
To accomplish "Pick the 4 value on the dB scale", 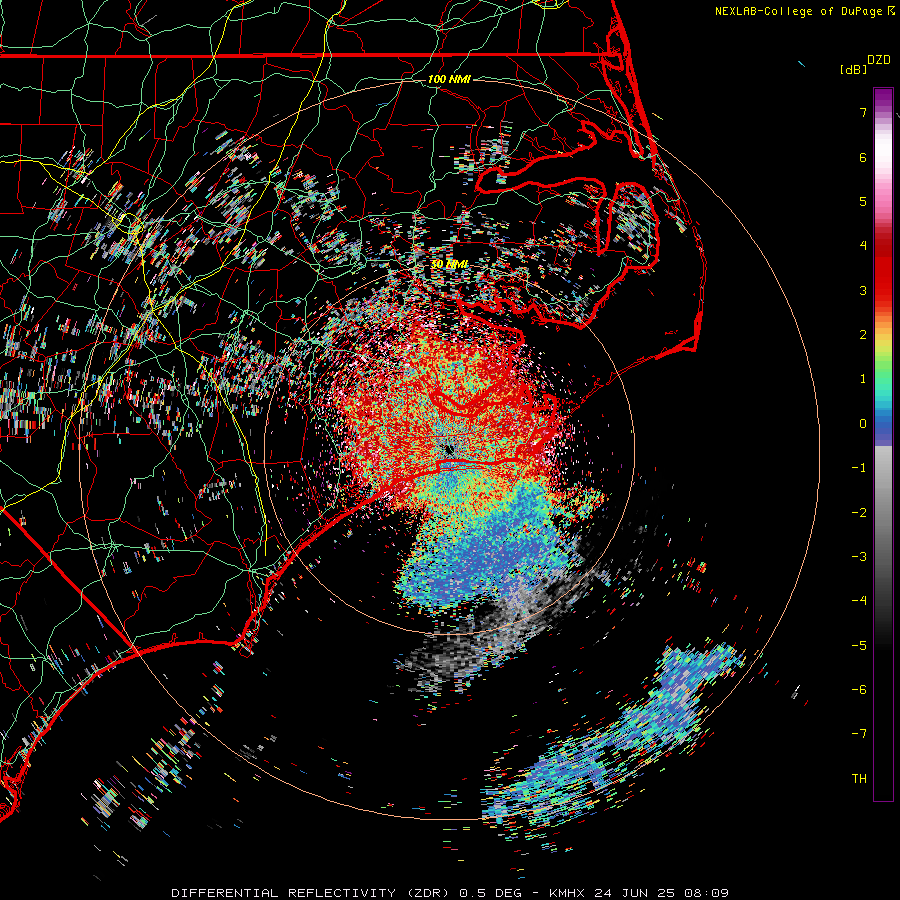I will [x=863, y=246].
